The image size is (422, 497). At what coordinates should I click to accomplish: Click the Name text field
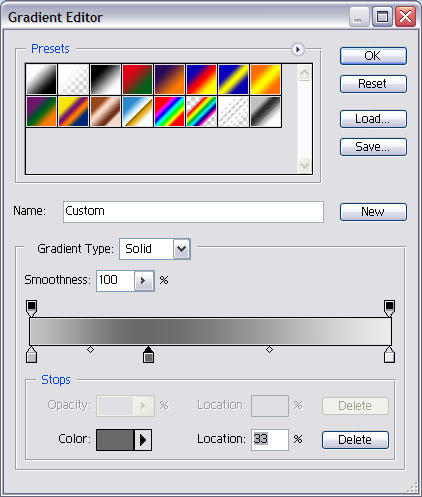(x=193, y=212)
